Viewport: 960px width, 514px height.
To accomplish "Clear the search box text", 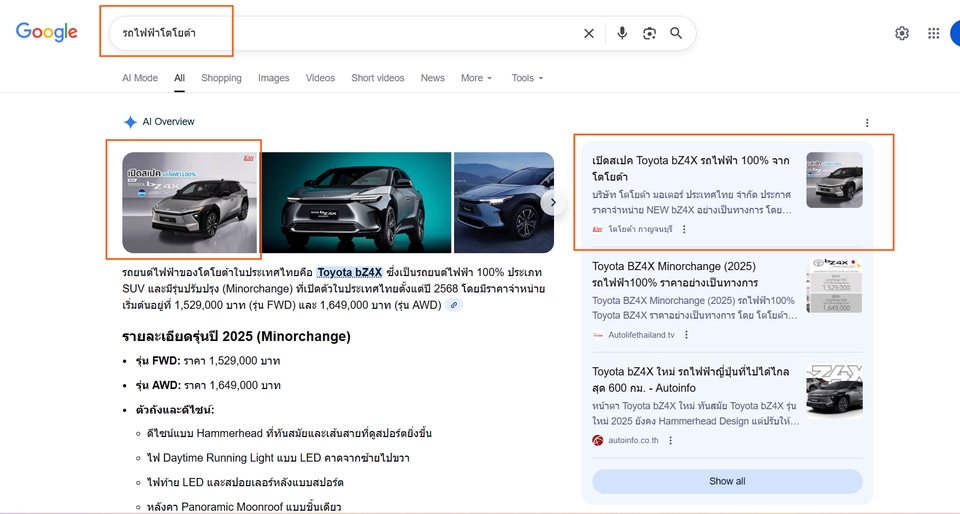I will 589,33.
